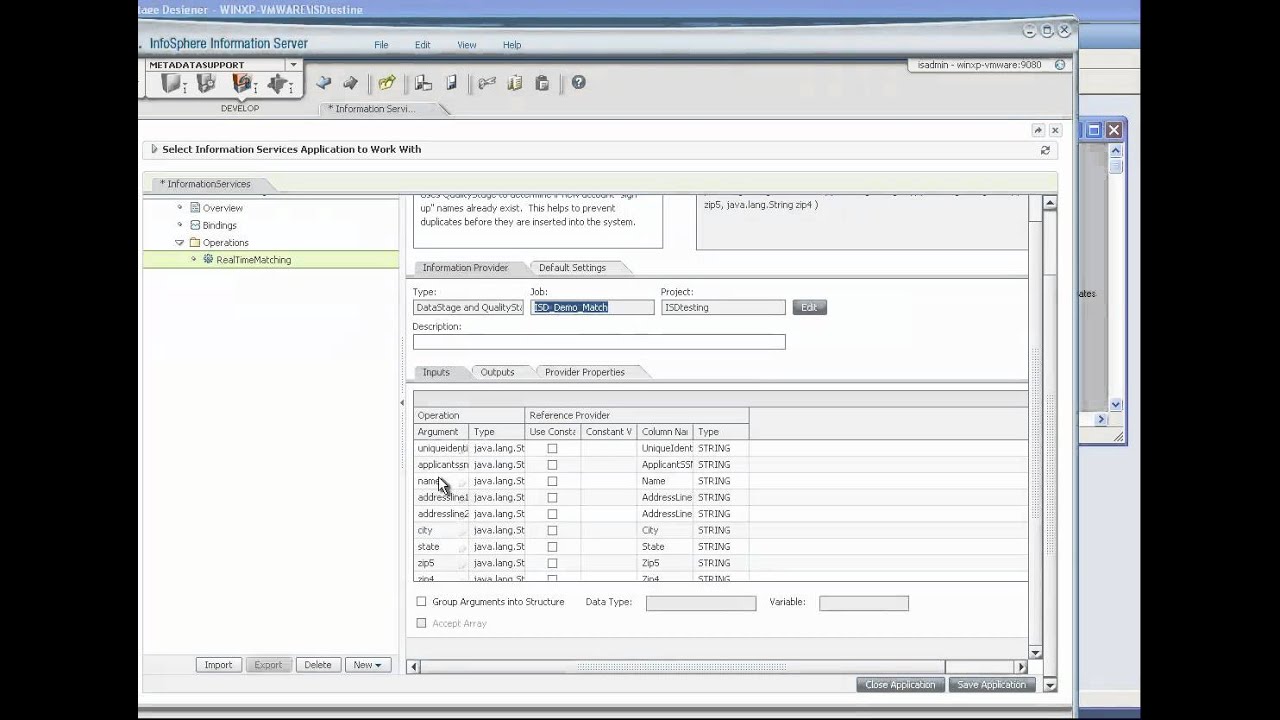
Task: Click the two-window layout toolbar icon
Action: coord(423,83)
